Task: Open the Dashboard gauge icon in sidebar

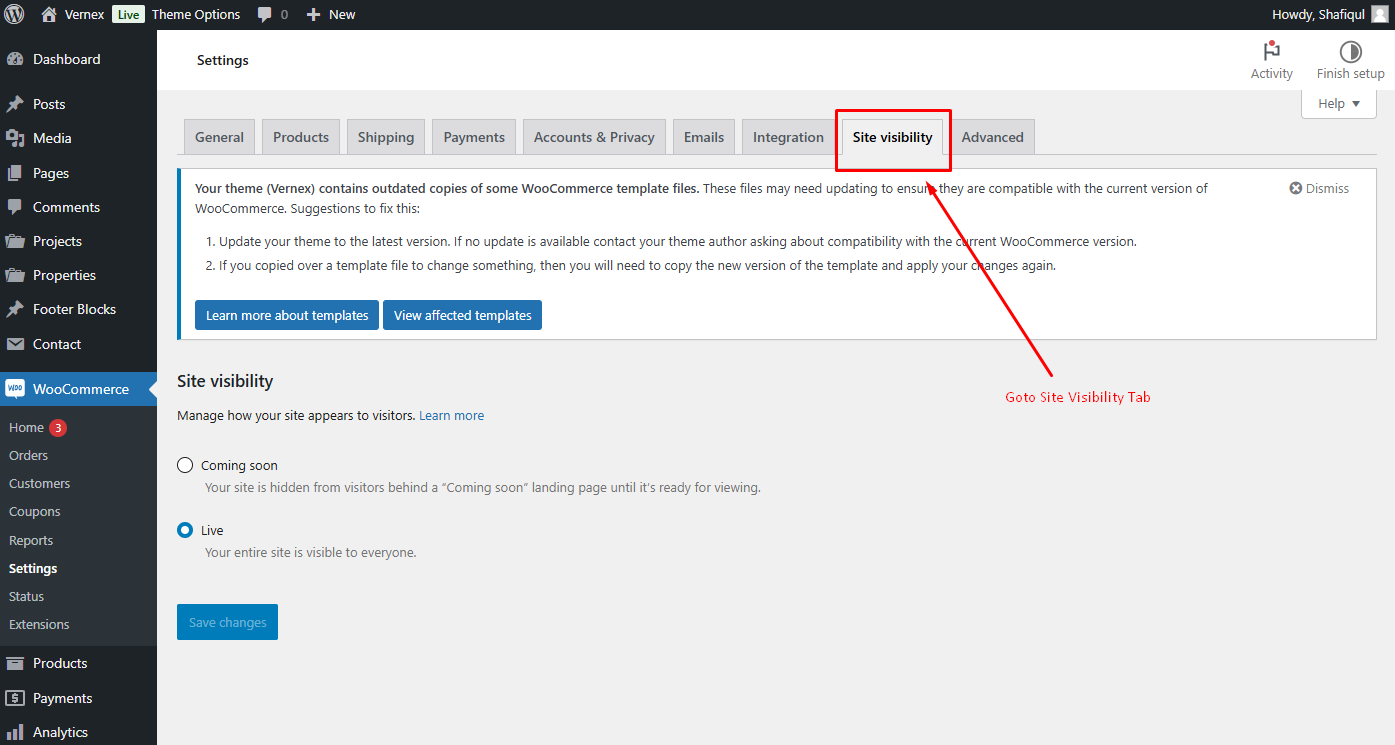Action: [x=15, y=59]
